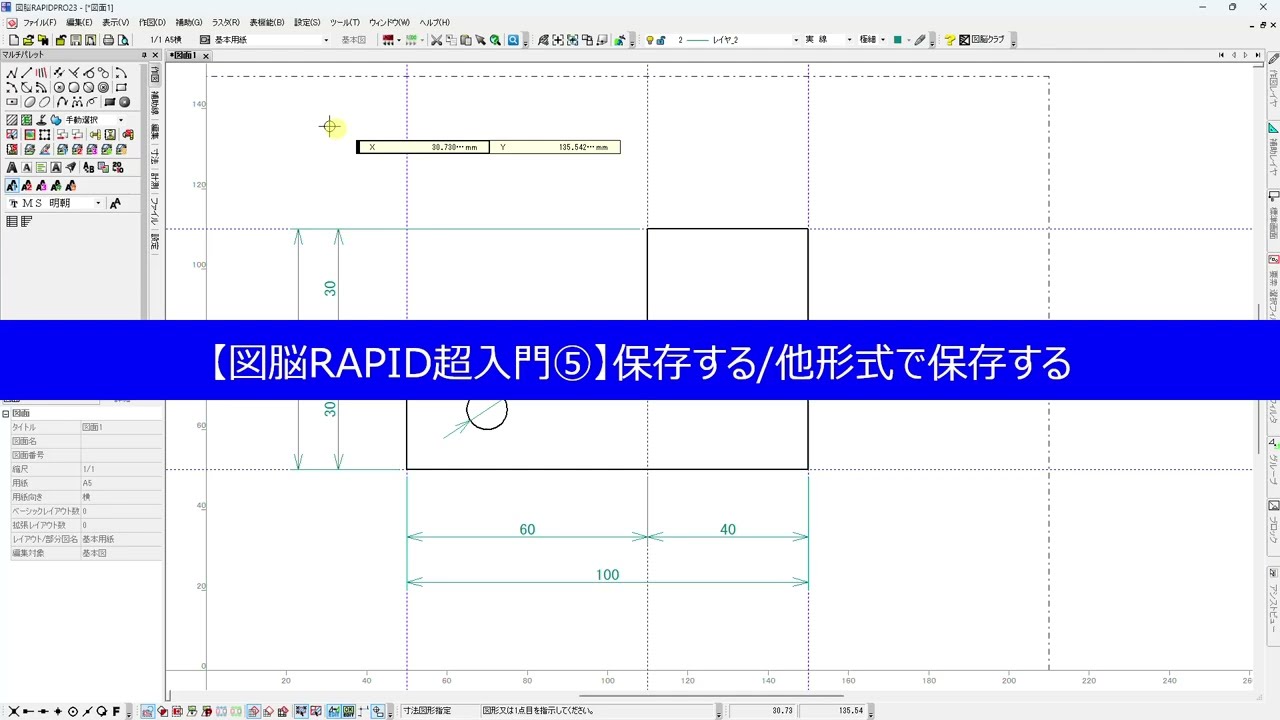Click the 補助レイヤ side panel tab
Viewport: 1280px width, 720px height.
click(1274, 152)
